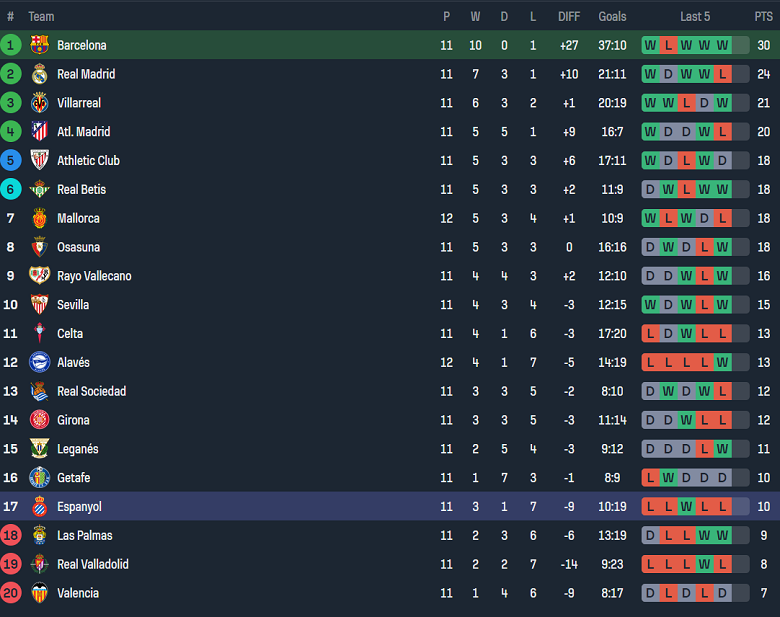Viewport: 780px width, 617px height.
Task: Click the Atl. Madrid crest icon
Action: pyautogui.click(x=39, y=132)
